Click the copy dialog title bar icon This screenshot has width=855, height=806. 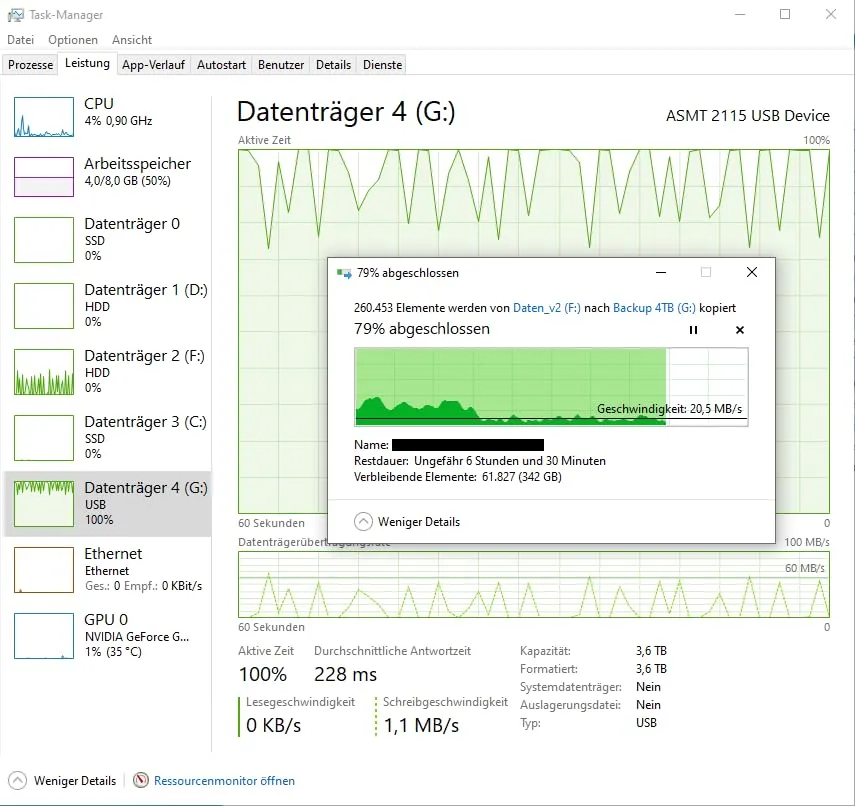point(344,273)
